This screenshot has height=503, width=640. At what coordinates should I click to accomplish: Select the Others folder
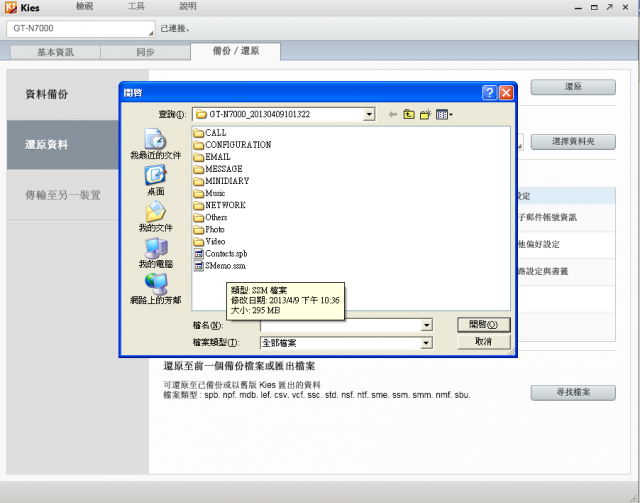tap(210, 217)
